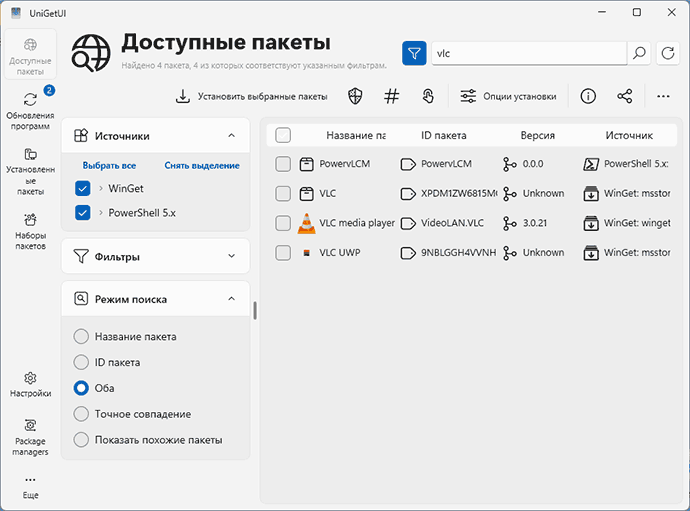Open toolbar overflow three-dots menu
The width and height of the screenshot is (690, 511).
(x=663, y=96)
